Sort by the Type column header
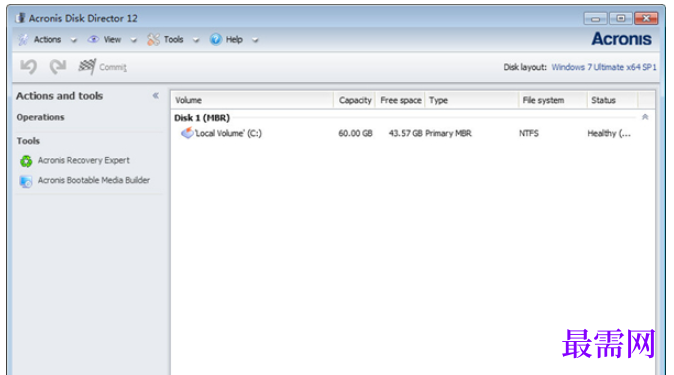Screen dimensions: 674x375 472,100
